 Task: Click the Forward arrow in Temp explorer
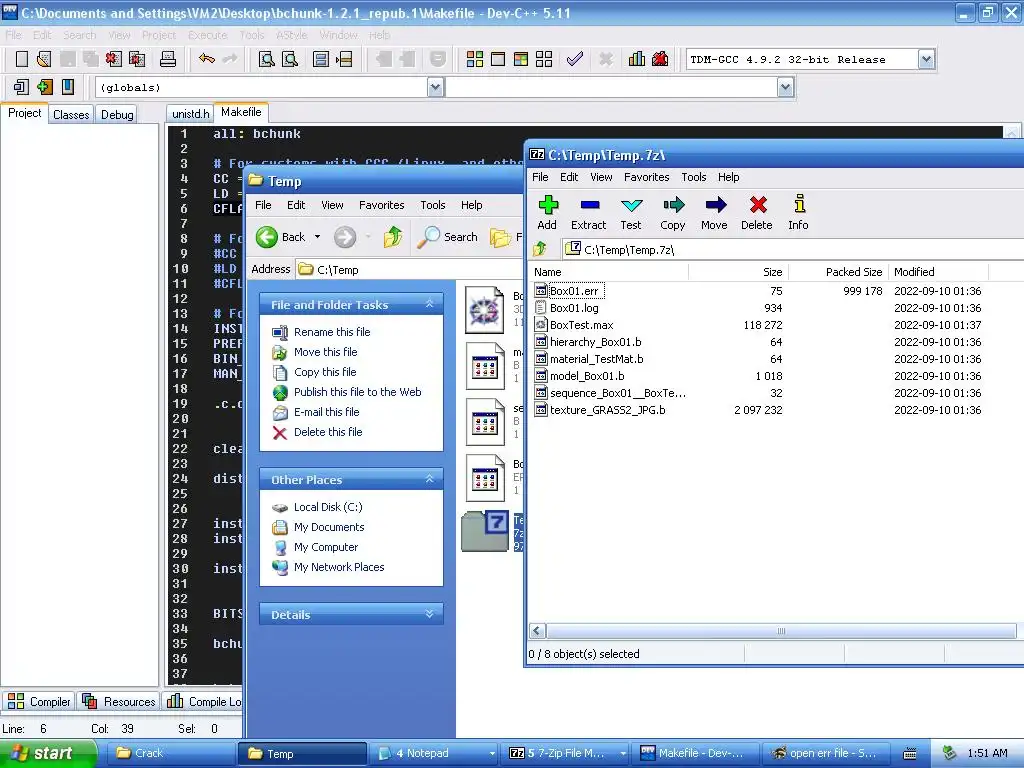345,237
